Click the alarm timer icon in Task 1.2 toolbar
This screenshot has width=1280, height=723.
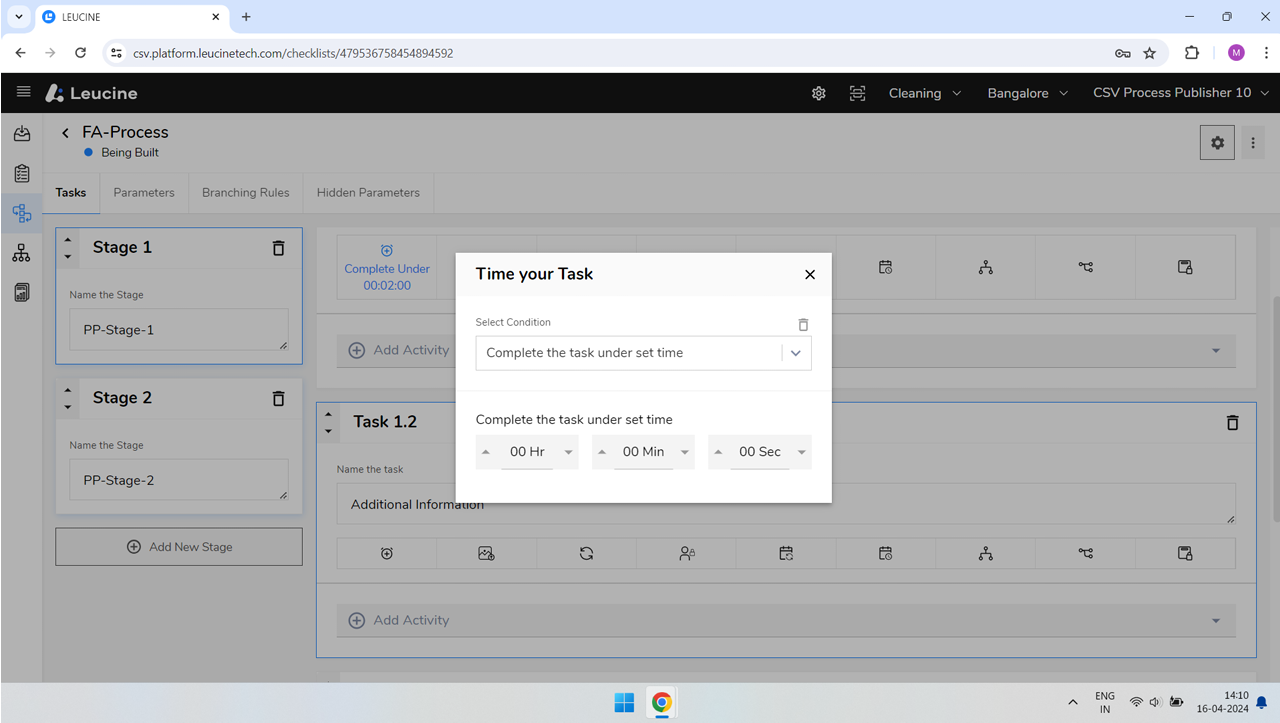point(387,553)
